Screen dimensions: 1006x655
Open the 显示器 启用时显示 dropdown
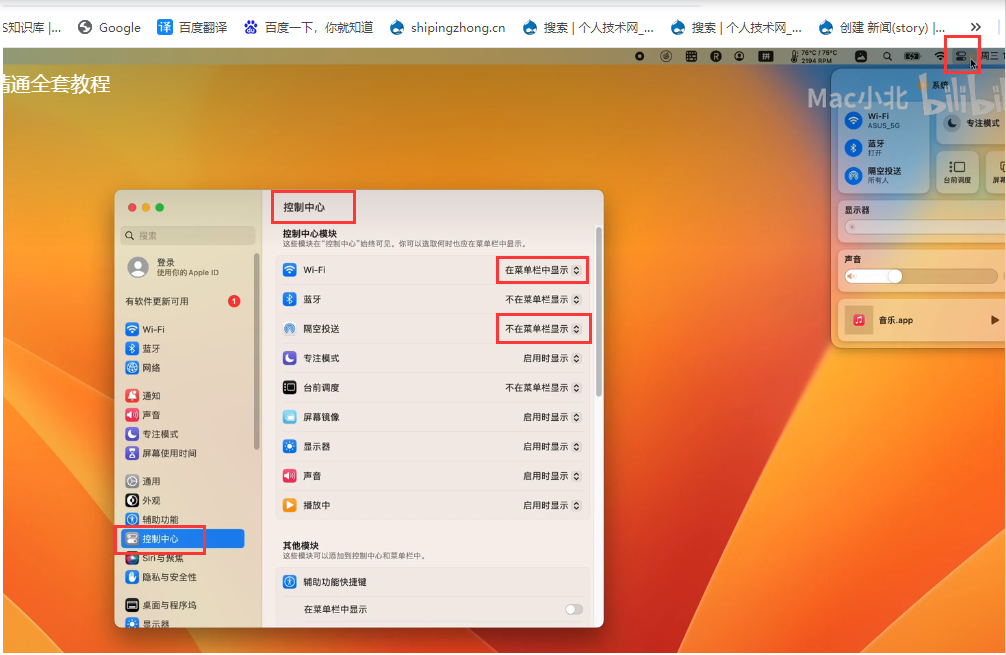[551, 447]
